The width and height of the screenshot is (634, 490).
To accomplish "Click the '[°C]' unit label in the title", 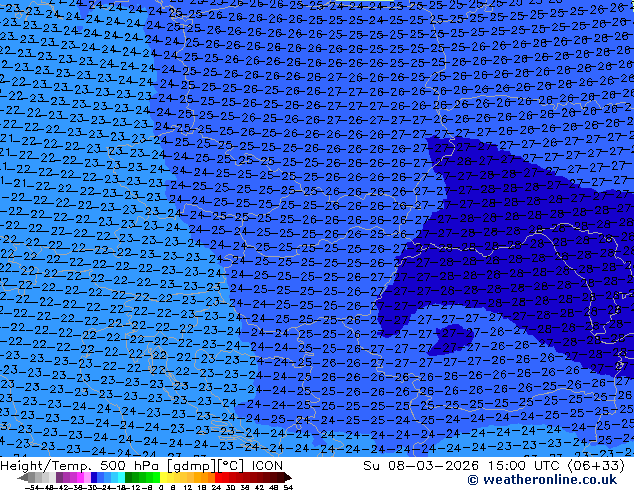I will 231,466.
